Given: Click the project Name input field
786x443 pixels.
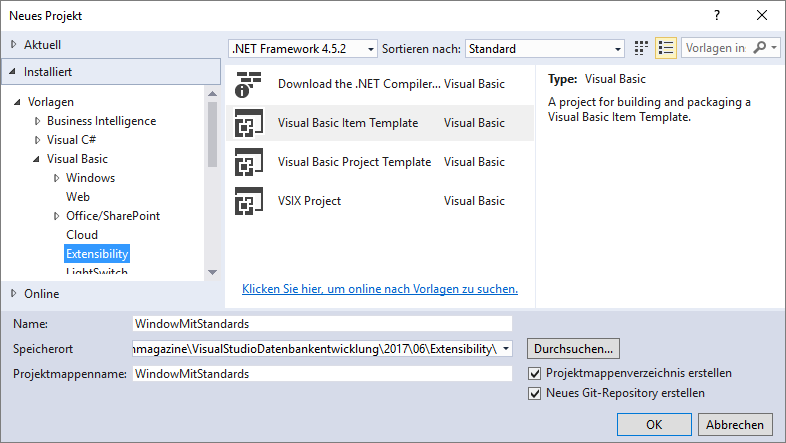Looking at the screenshot, I should click(x=321, y=323).
